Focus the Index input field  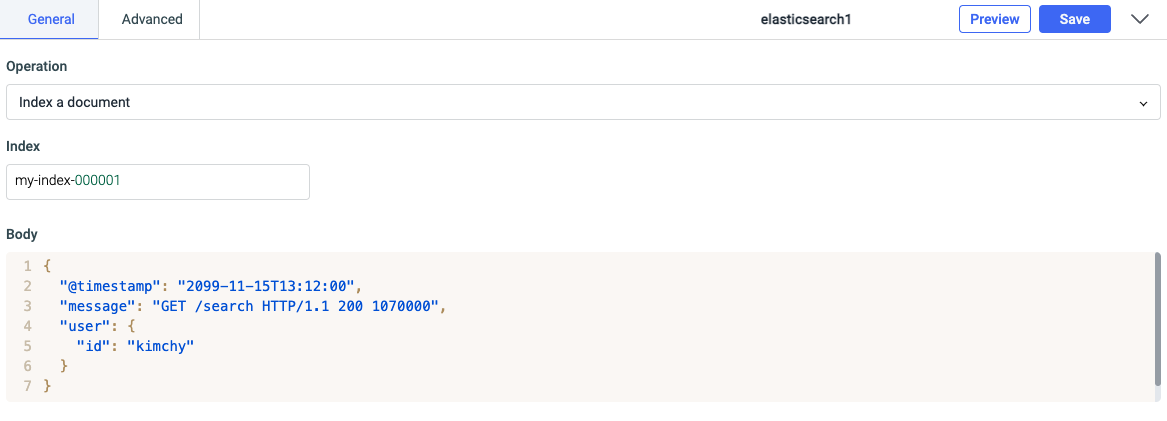click(158, 182)
